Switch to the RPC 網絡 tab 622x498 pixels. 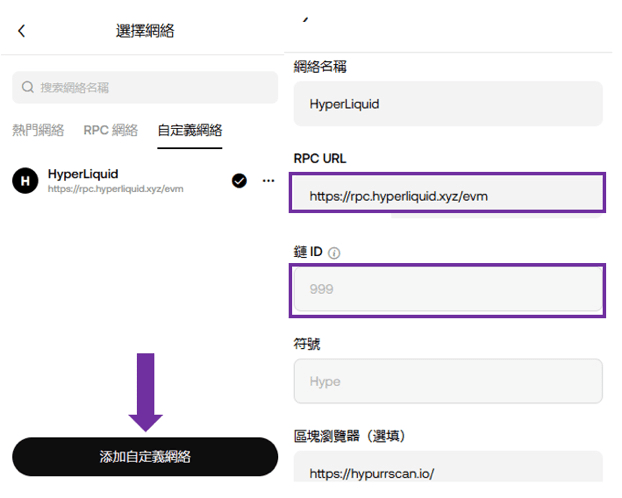(x=111, y=130)
